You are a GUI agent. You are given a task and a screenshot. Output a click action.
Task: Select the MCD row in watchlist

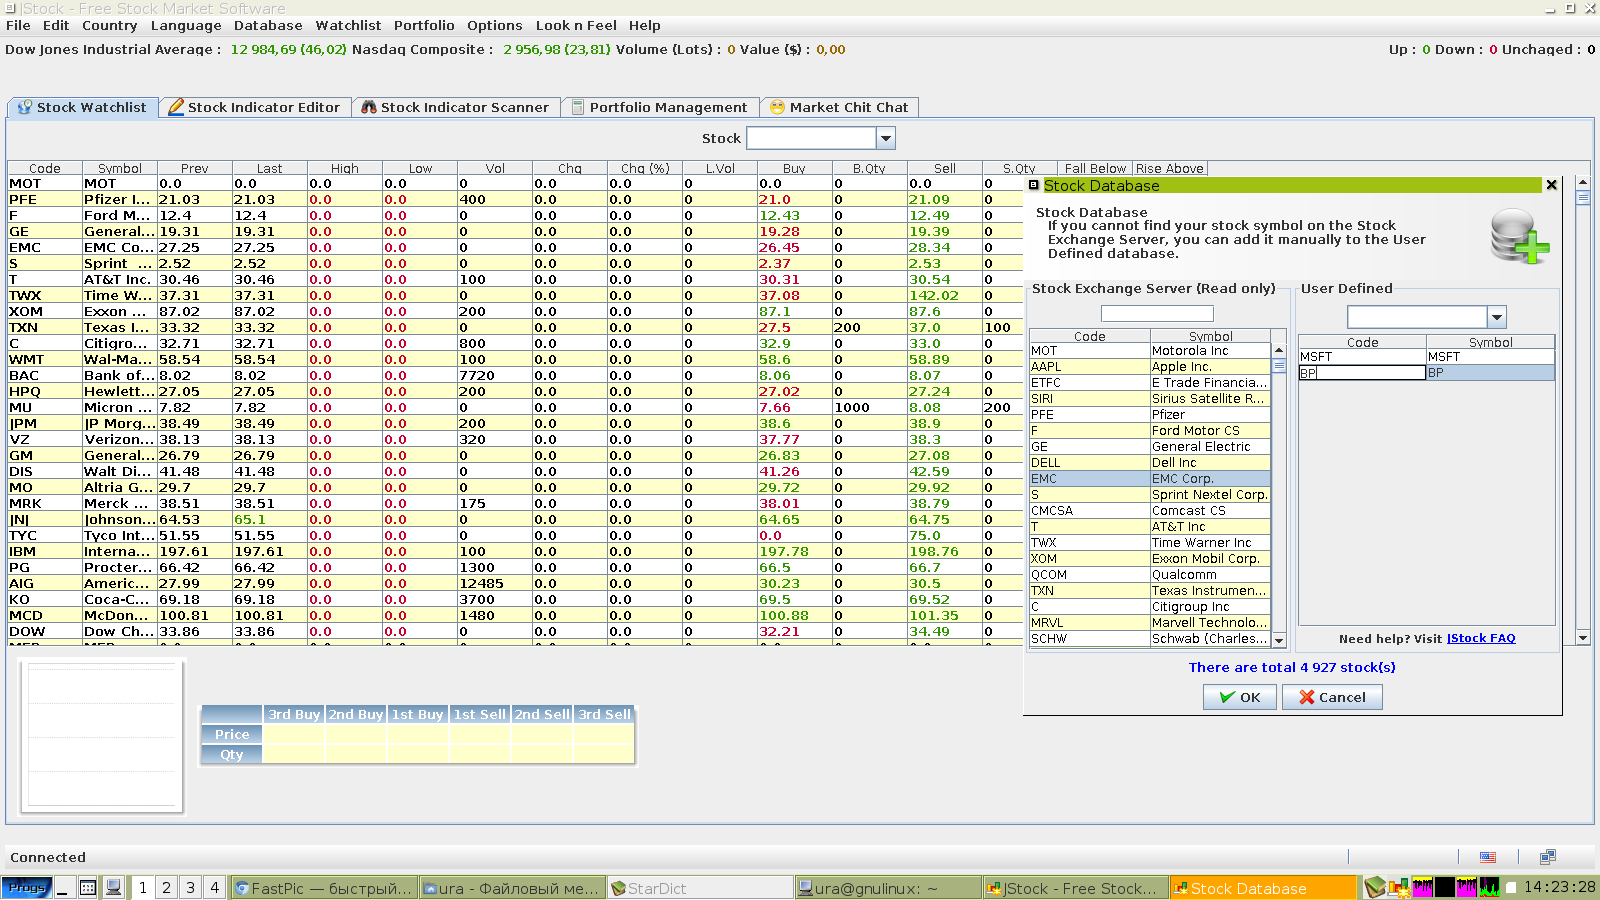[515, 616]
